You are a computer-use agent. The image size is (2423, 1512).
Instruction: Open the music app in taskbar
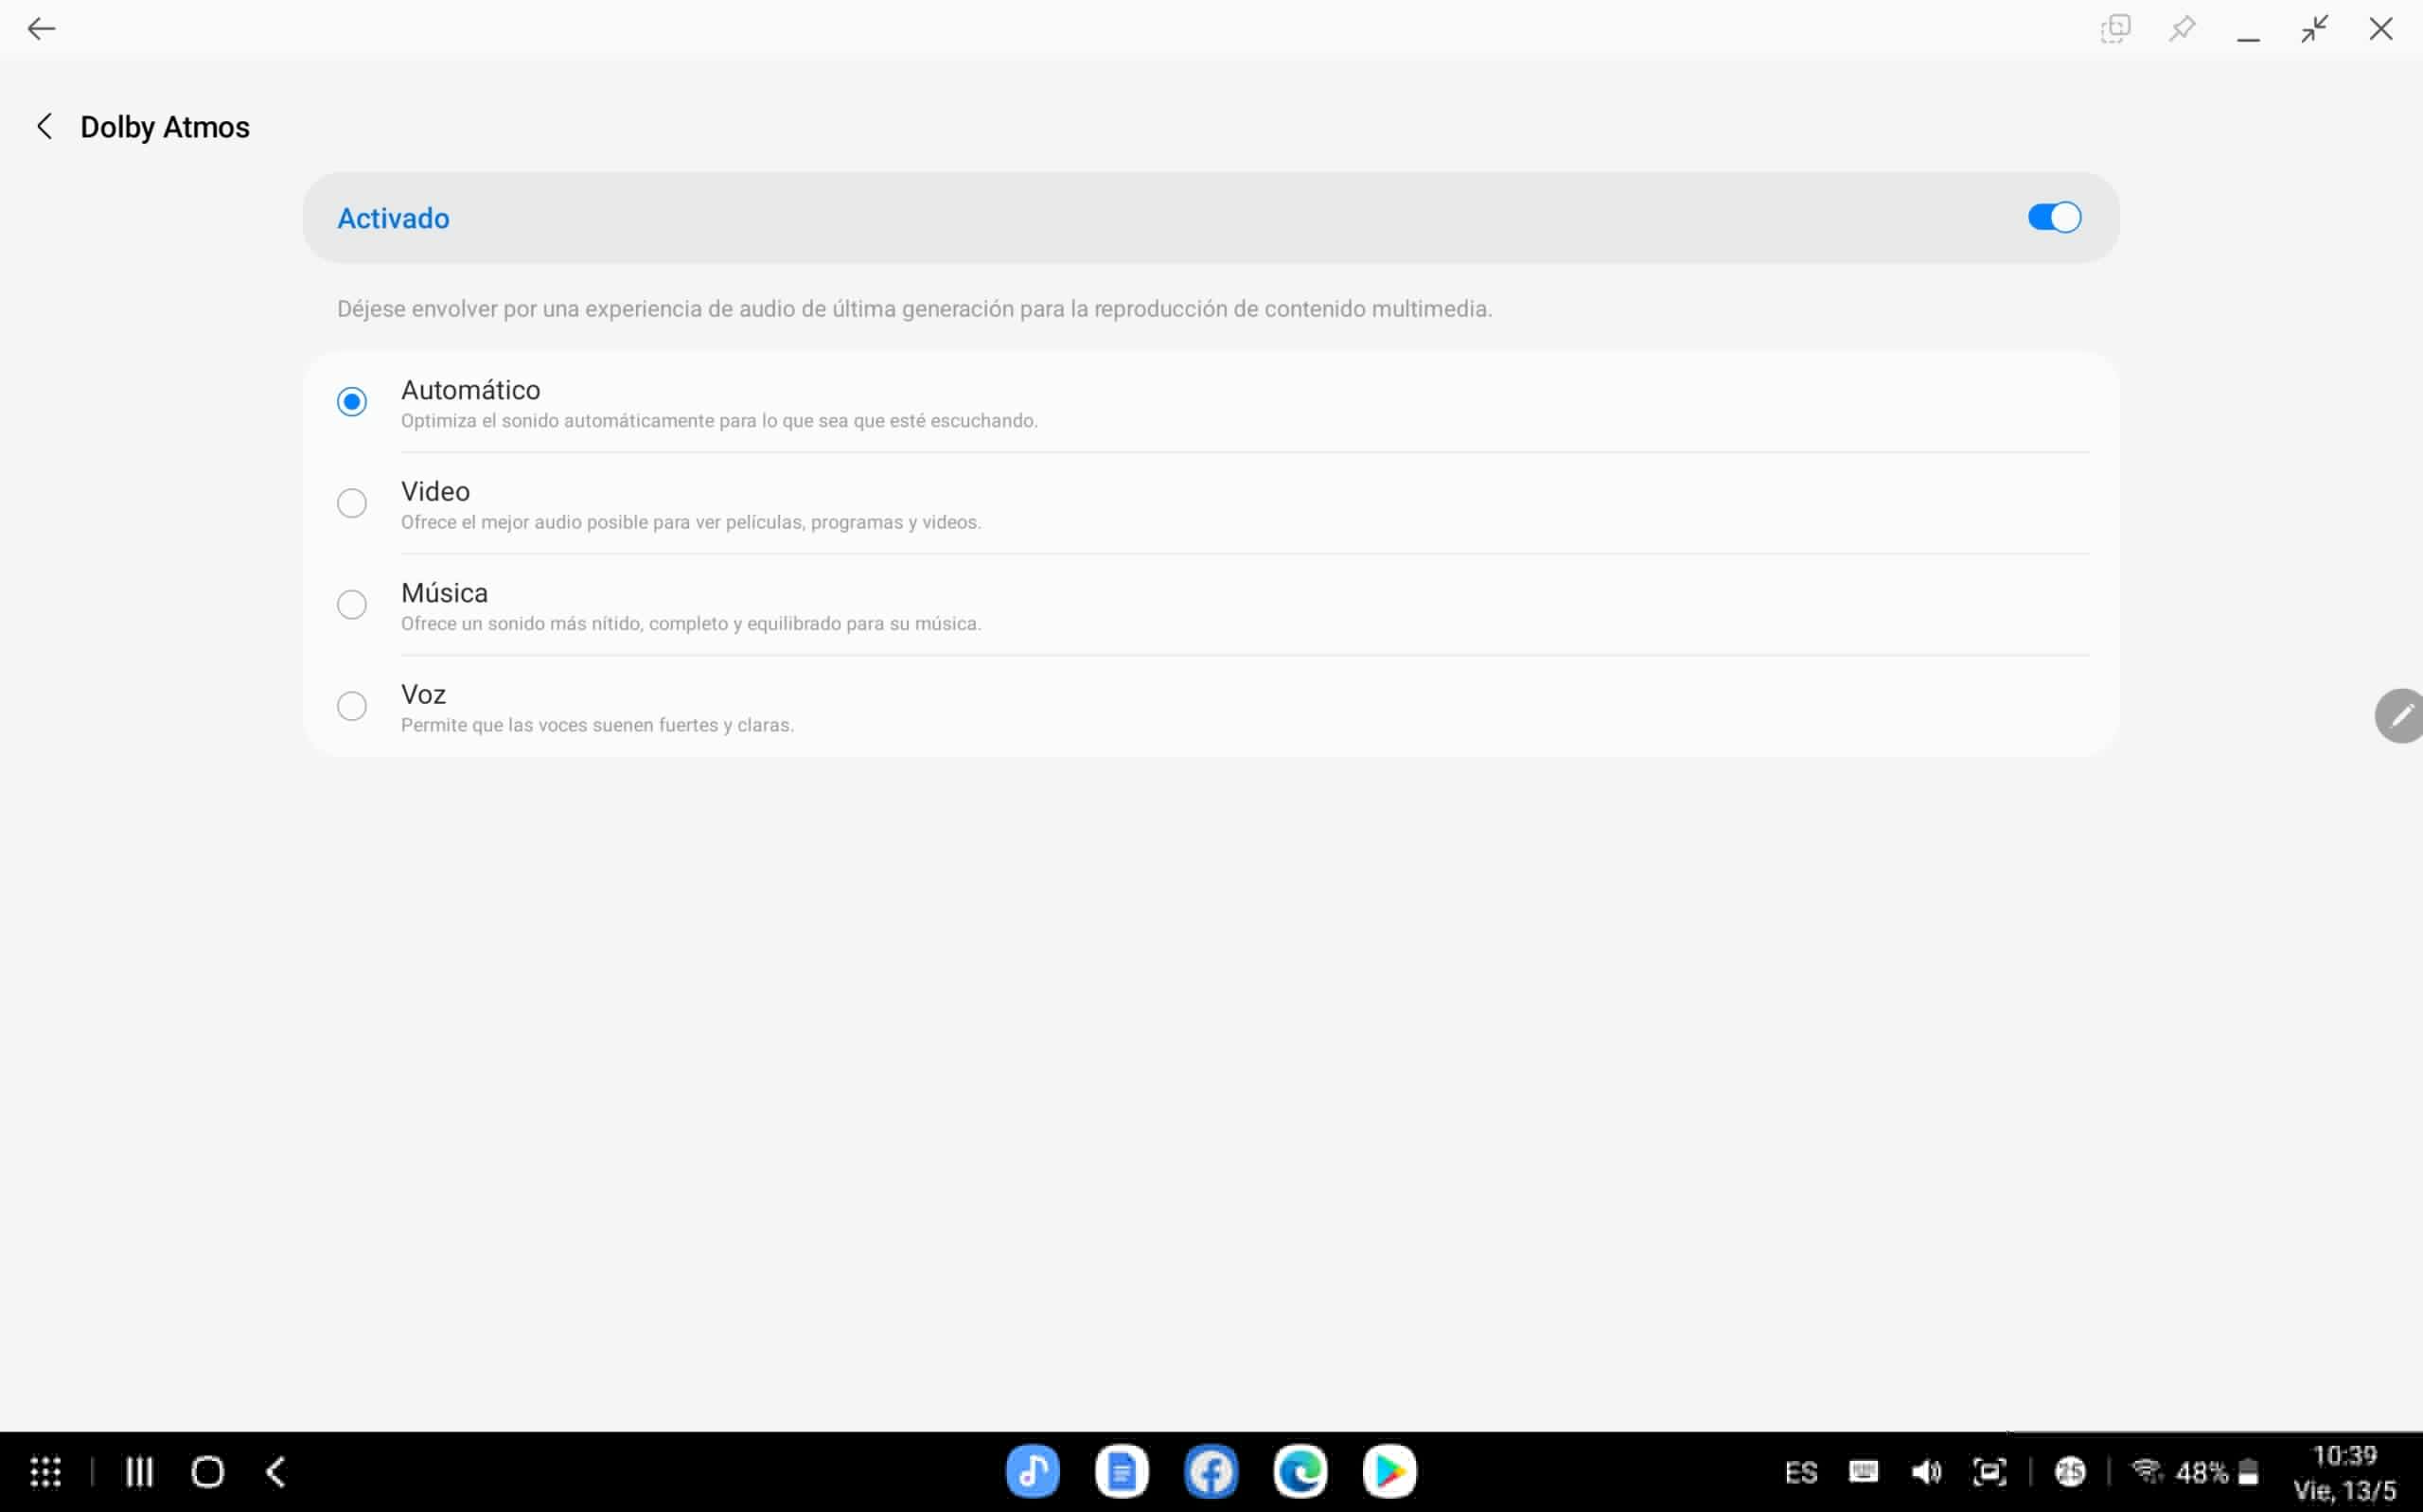(x=1032, y=1471)
